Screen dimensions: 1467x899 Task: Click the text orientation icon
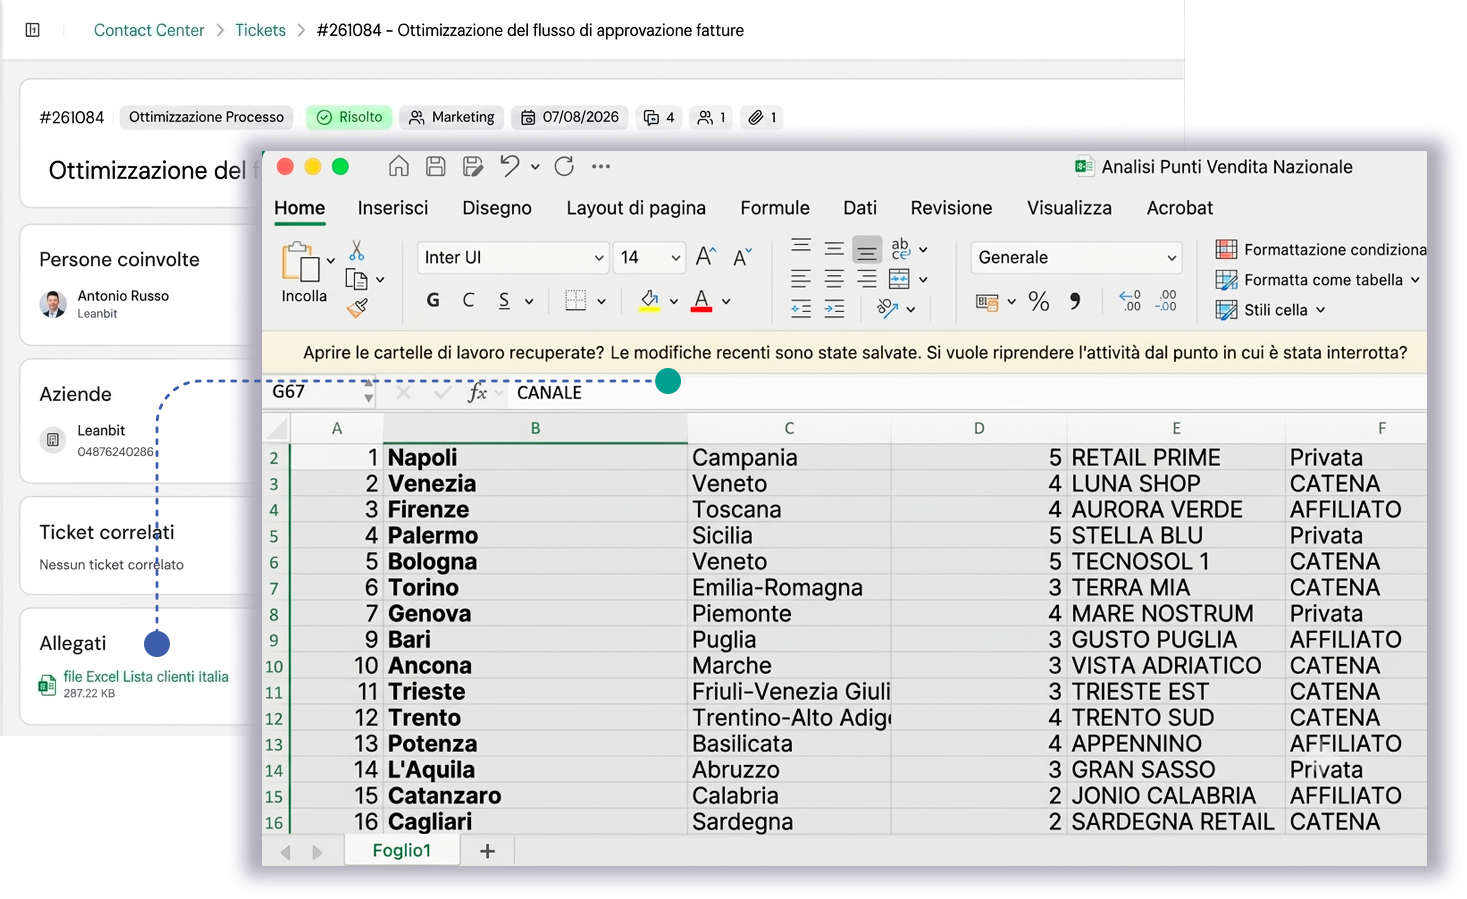(887, 309)
